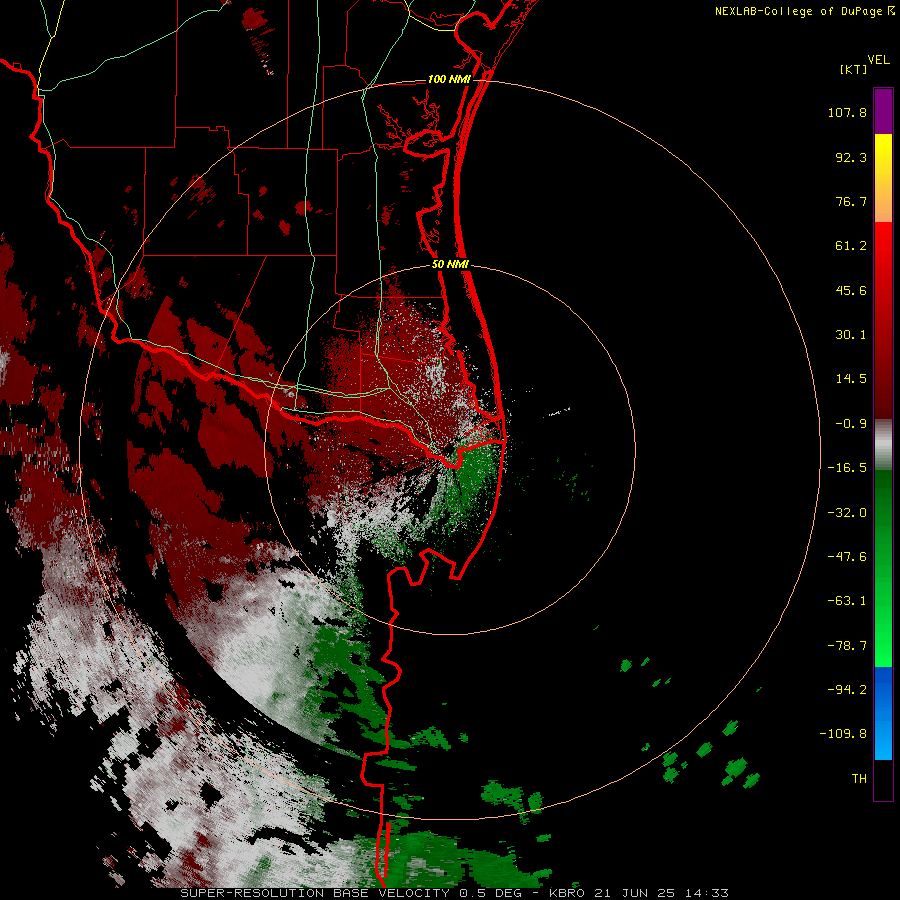Select the 30.1 scale value
This screenshot has height=900, width=900.
click(x=851, y=335)
